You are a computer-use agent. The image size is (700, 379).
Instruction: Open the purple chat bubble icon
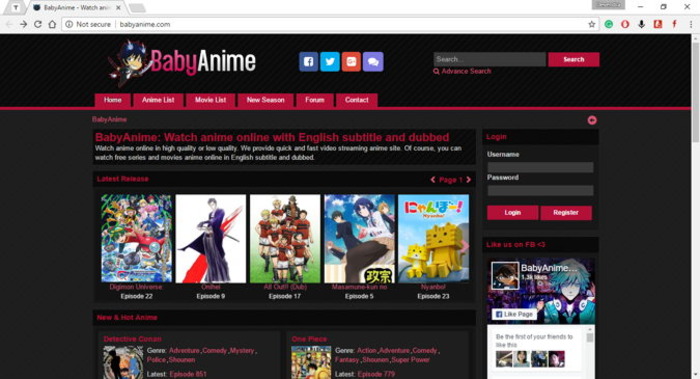pyautogui.click(x=373, y=62)
